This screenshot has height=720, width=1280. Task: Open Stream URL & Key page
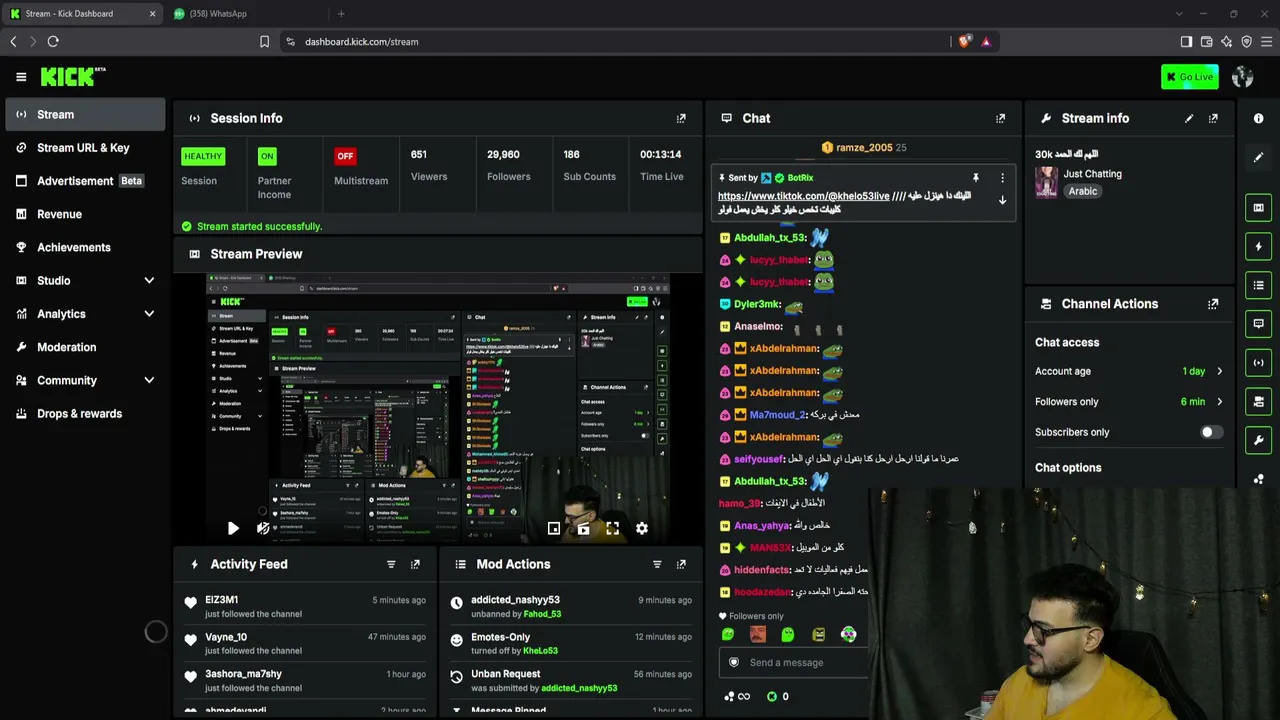(85, 148)
